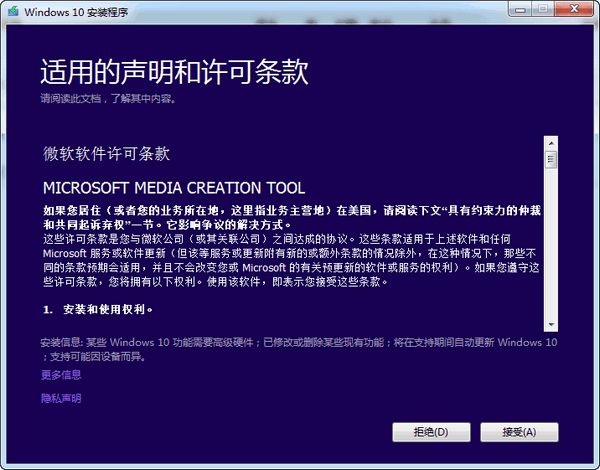Click the text MICROSOFT MEDIA CREATION TOOL
Viewport: 600px width, 470px height.
[x=174, y=188]
